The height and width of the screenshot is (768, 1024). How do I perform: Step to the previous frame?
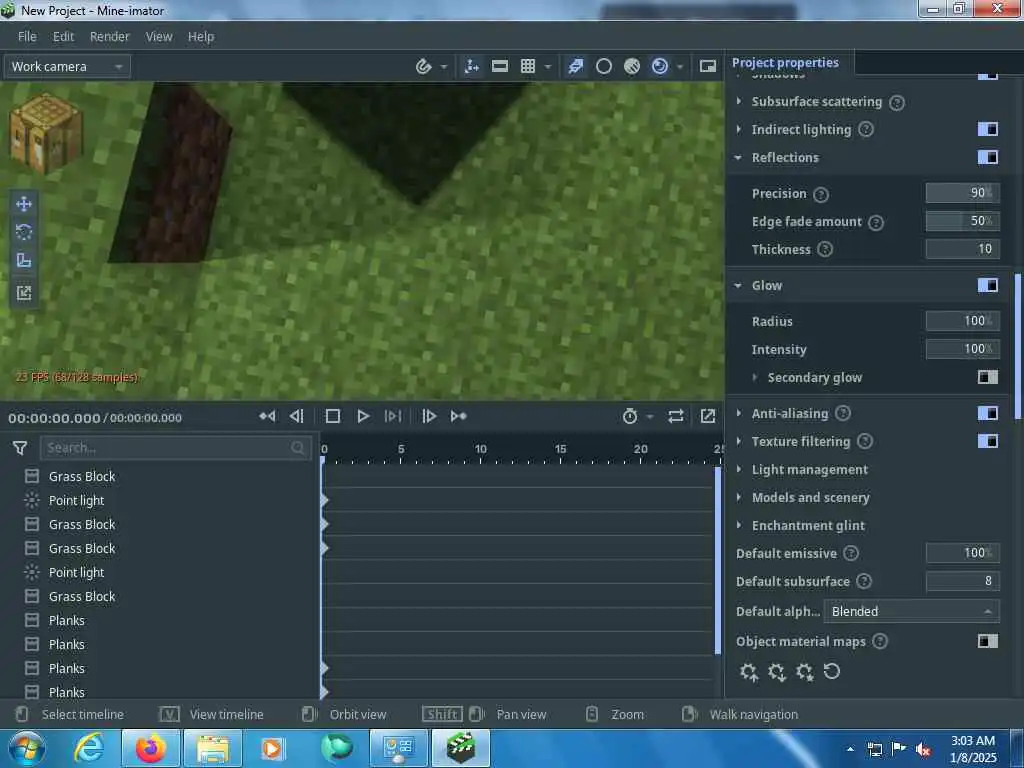click(x=297, y=416)
